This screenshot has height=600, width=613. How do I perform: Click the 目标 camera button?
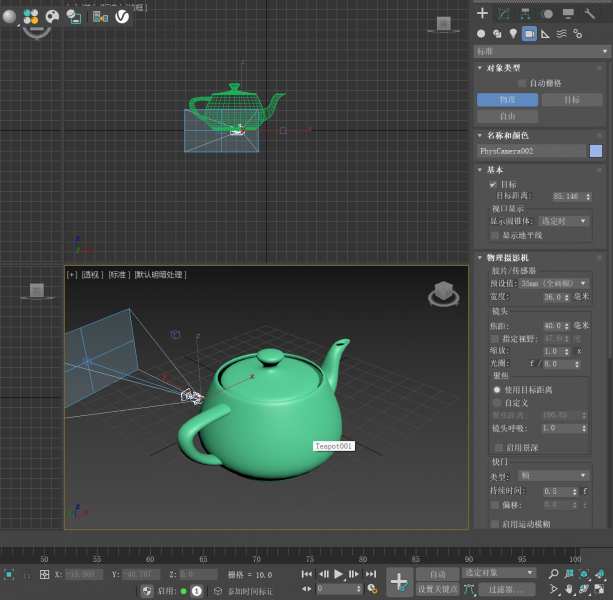(x=572, y=100)
